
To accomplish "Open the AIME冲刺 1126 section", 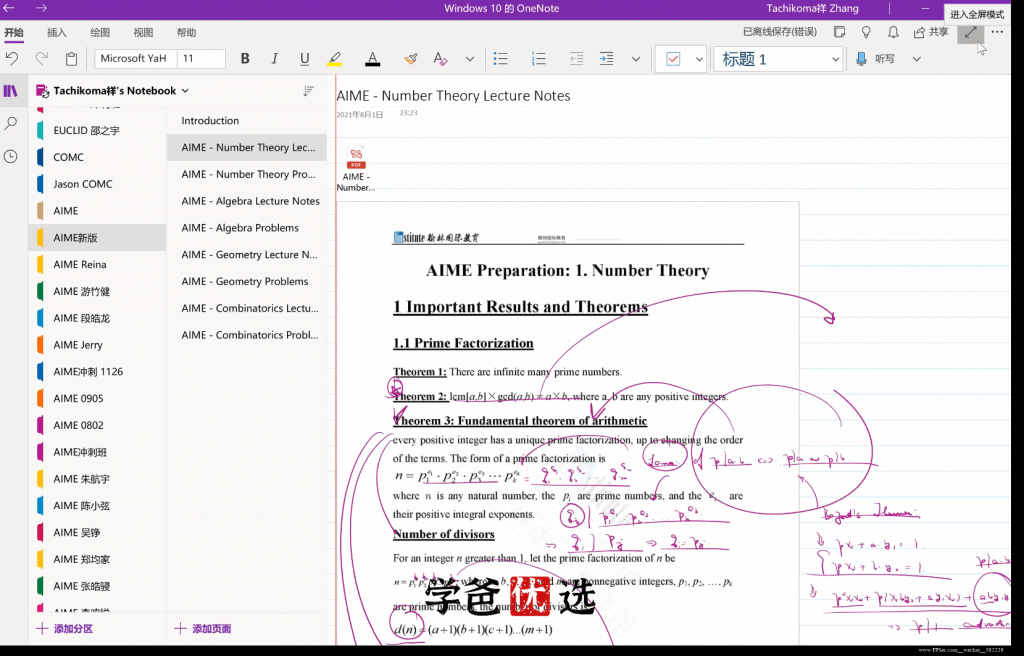I will click(97, 372).
